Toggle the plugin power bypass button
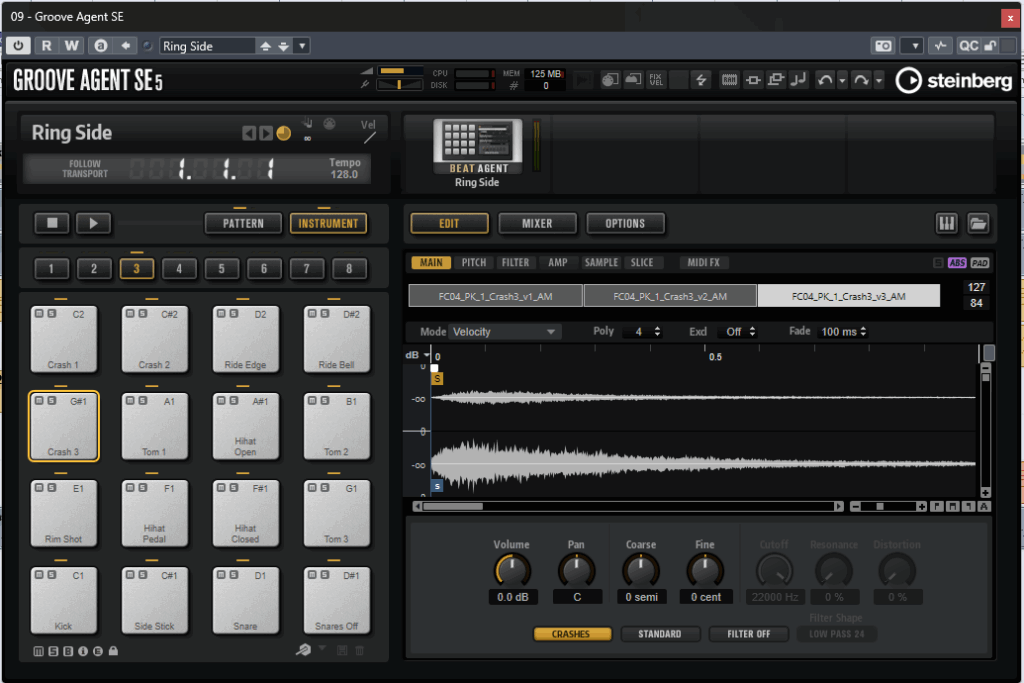 click(x=19, y=46)
